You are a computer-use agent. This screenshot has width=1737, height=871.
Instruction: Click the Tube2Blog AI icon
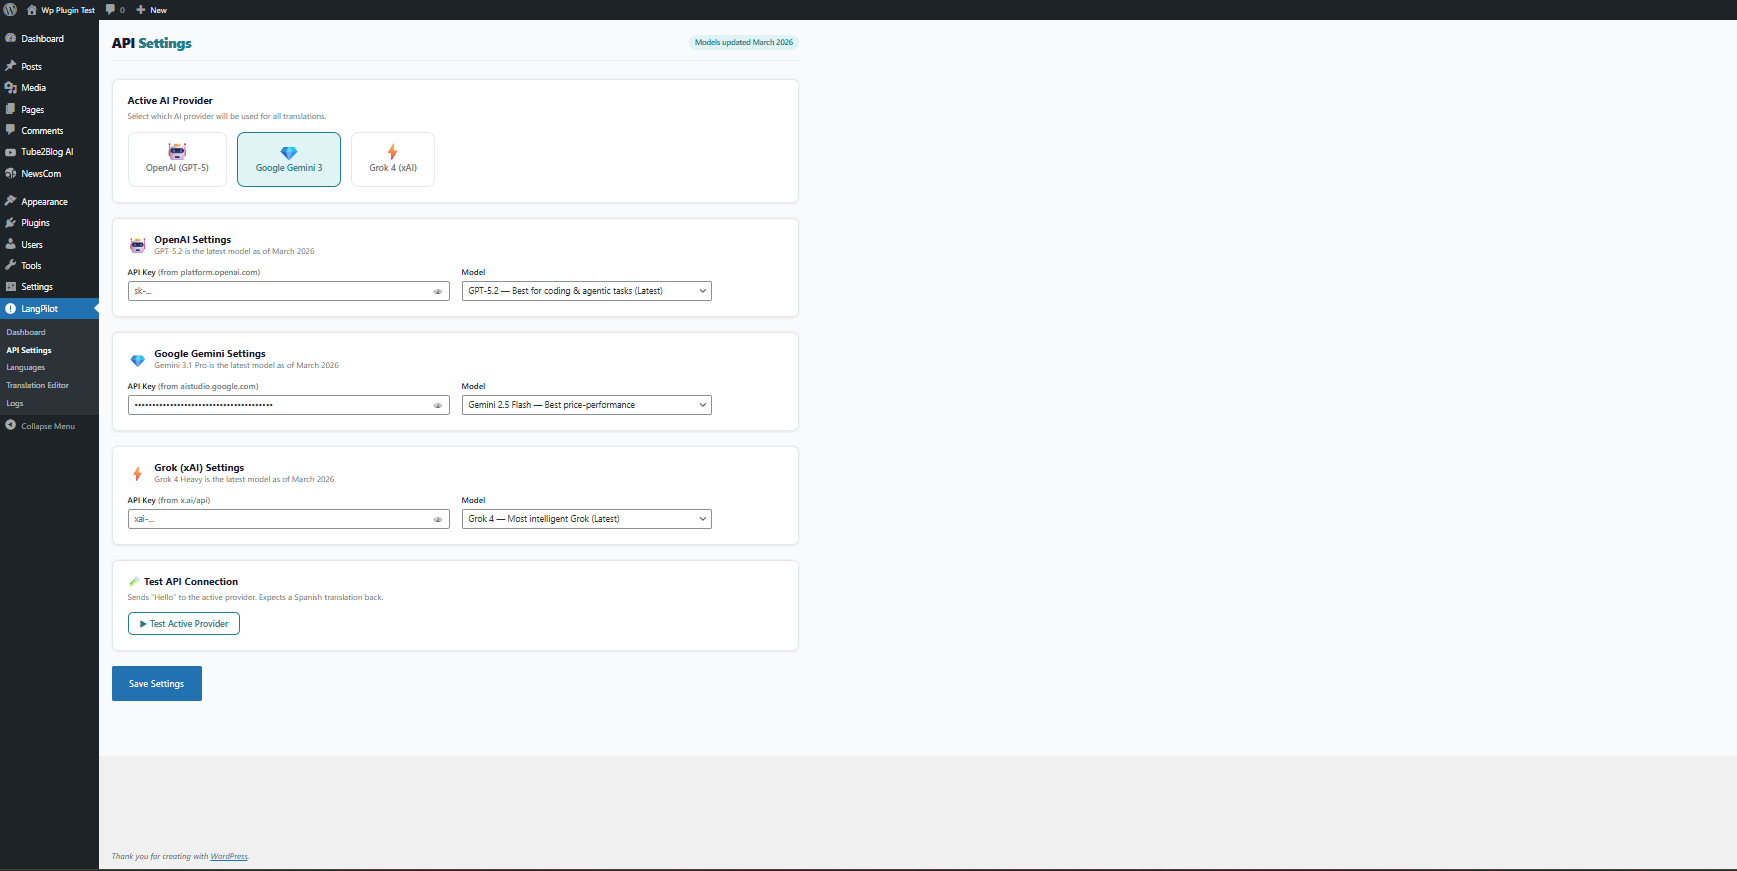pos(11,152)
